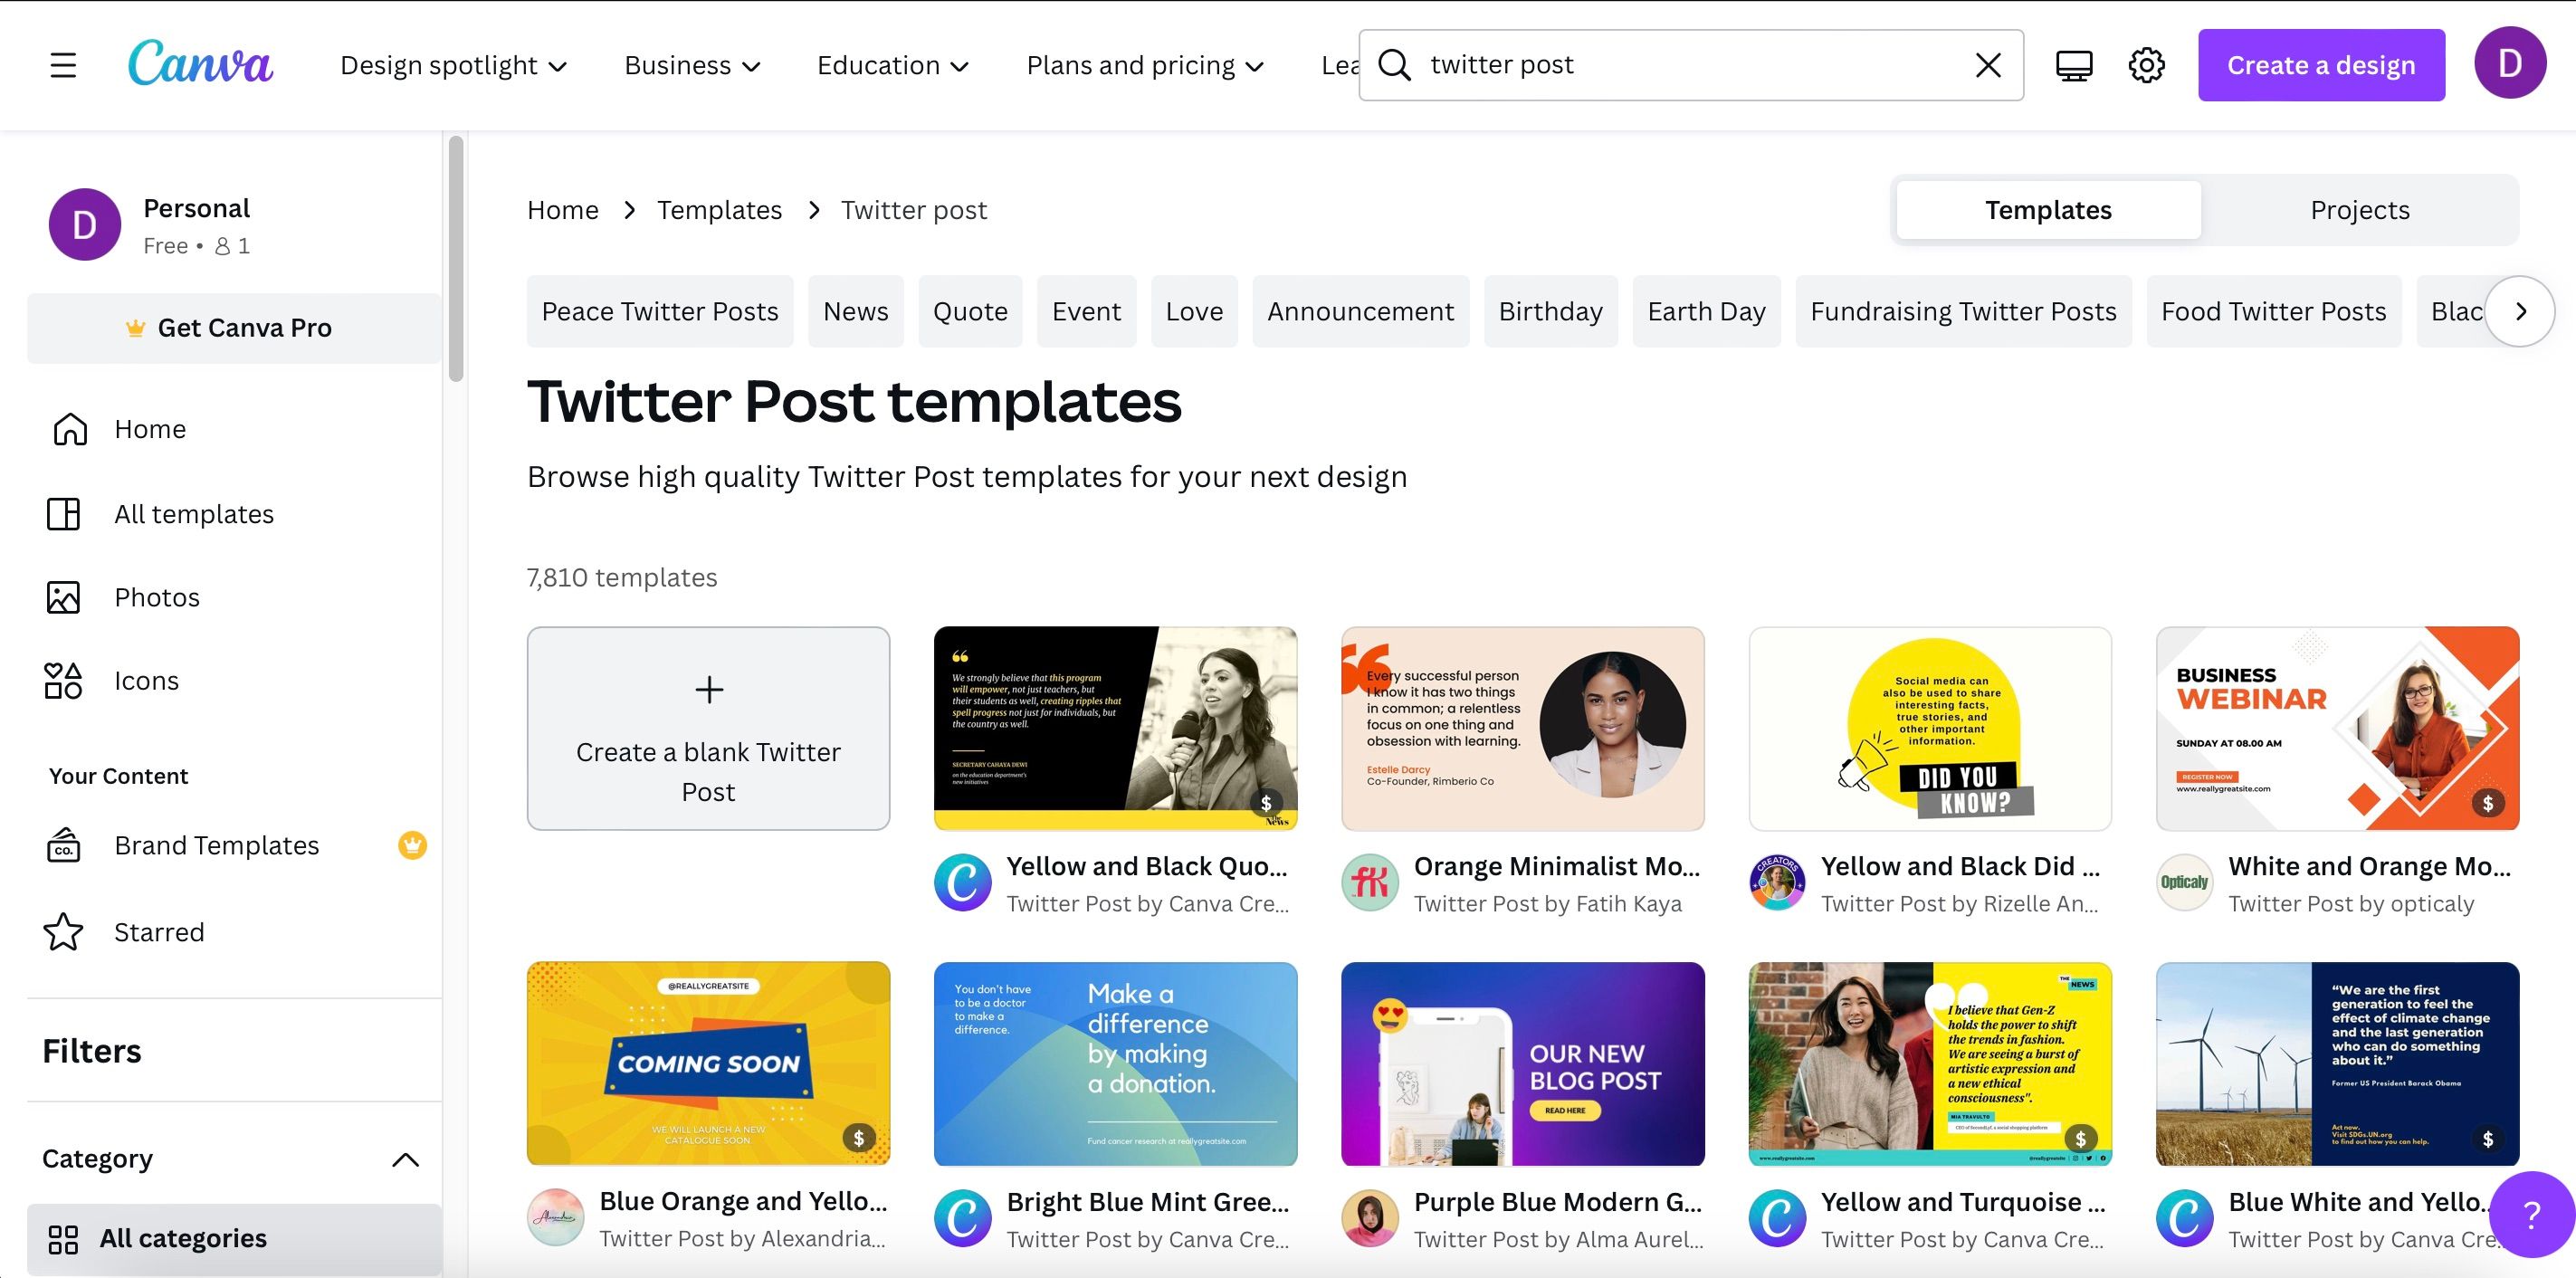Click the Photos sidebar icon
The height and width of the screenshot is (1278, 2576).
coord(63,597)
